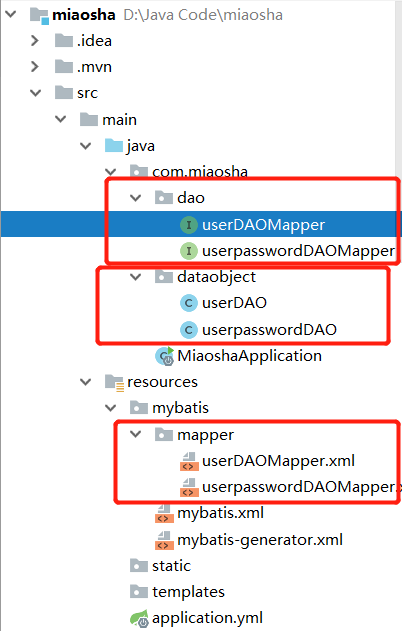Click the MiaoshaApplication Spring Boot class icon
The height and width of the screenshot is (631, 402).
click(x=165, y=356)
